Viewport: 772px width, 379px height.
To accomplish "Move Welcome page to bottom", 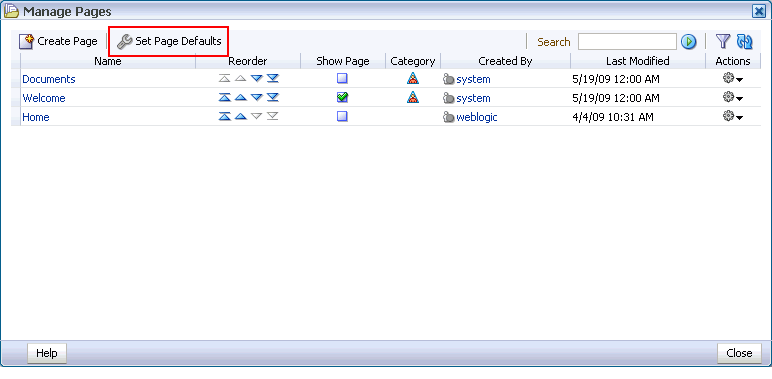I will [x=272, y=97].
